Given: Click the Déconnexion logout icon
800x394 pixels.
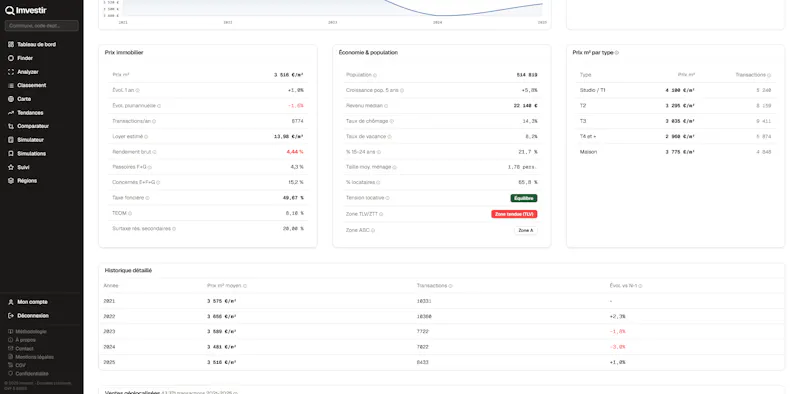Looking at the screenshot, I should click(11, 316).
